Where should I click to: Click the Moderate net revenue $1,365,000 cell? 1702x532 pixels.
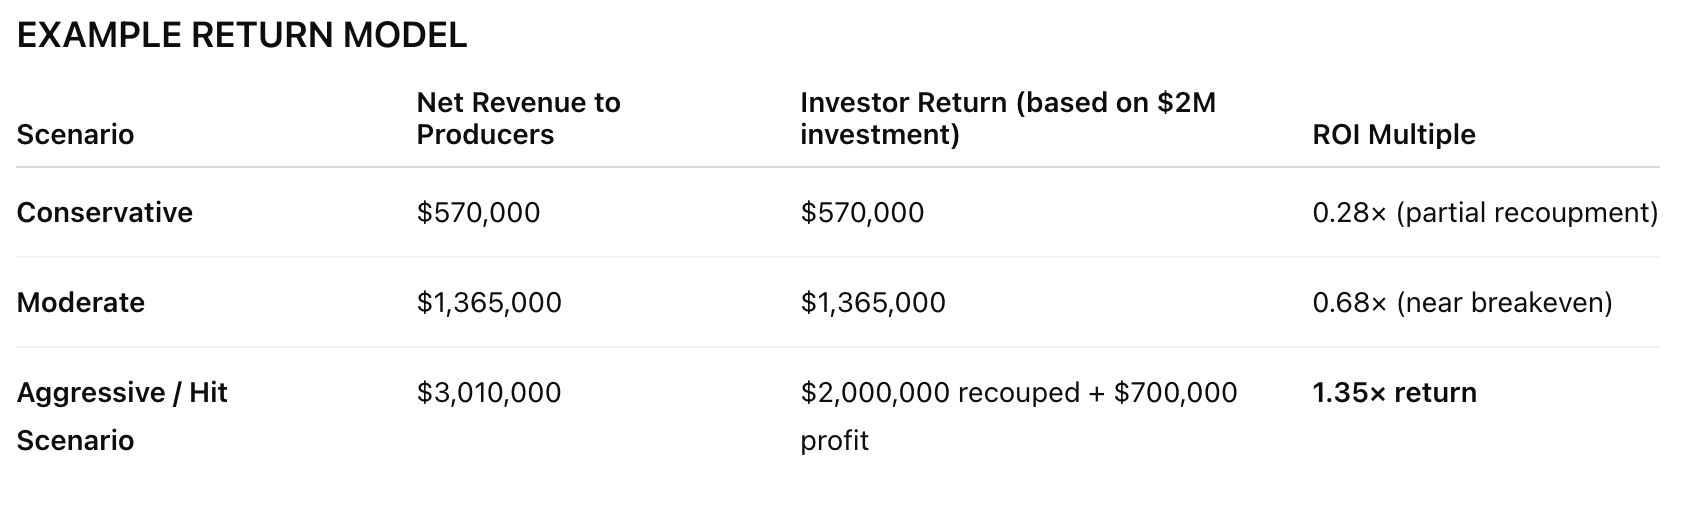coord(489,302)
